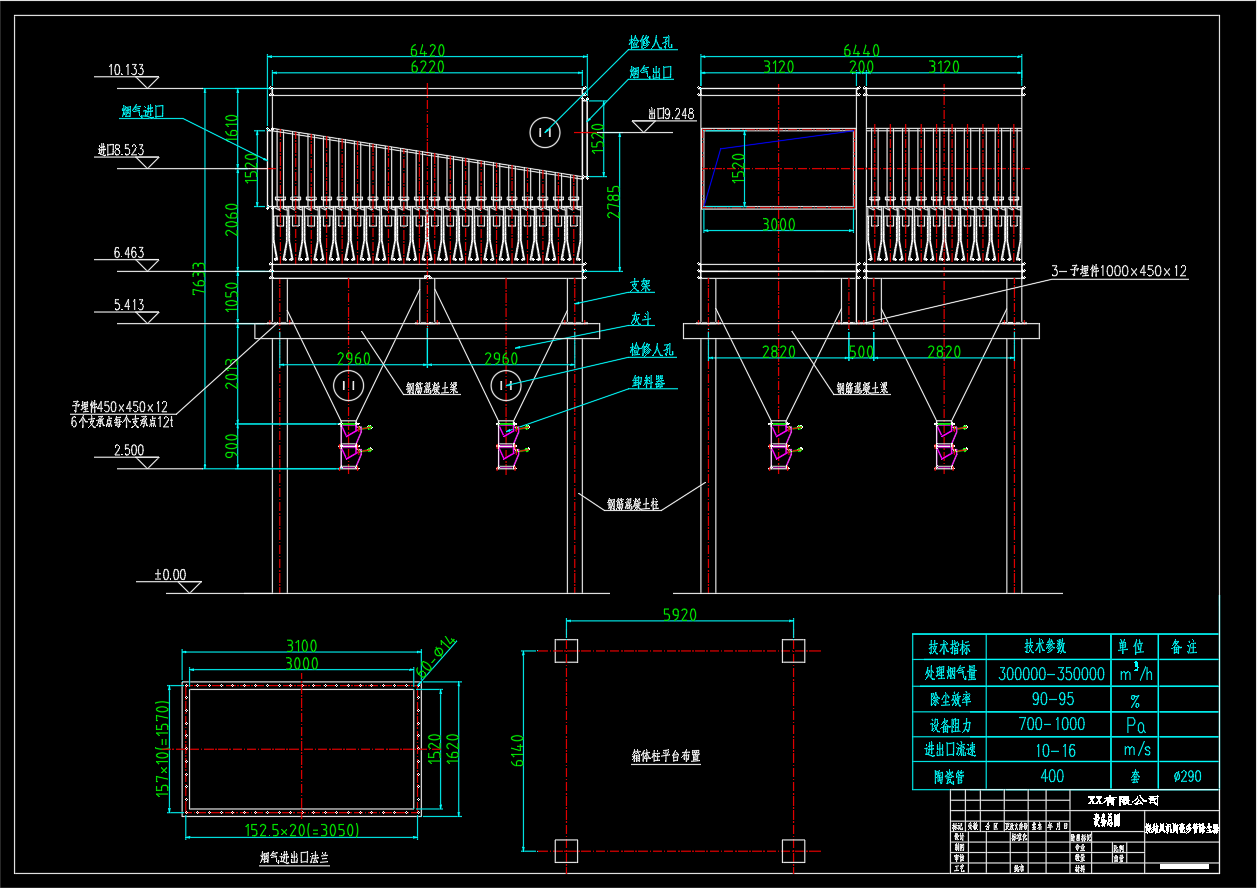Click the 2.500 elevation marker
Image resolution: width=1257 pixels, height=888 pixels.
click(x=127, y=450)
